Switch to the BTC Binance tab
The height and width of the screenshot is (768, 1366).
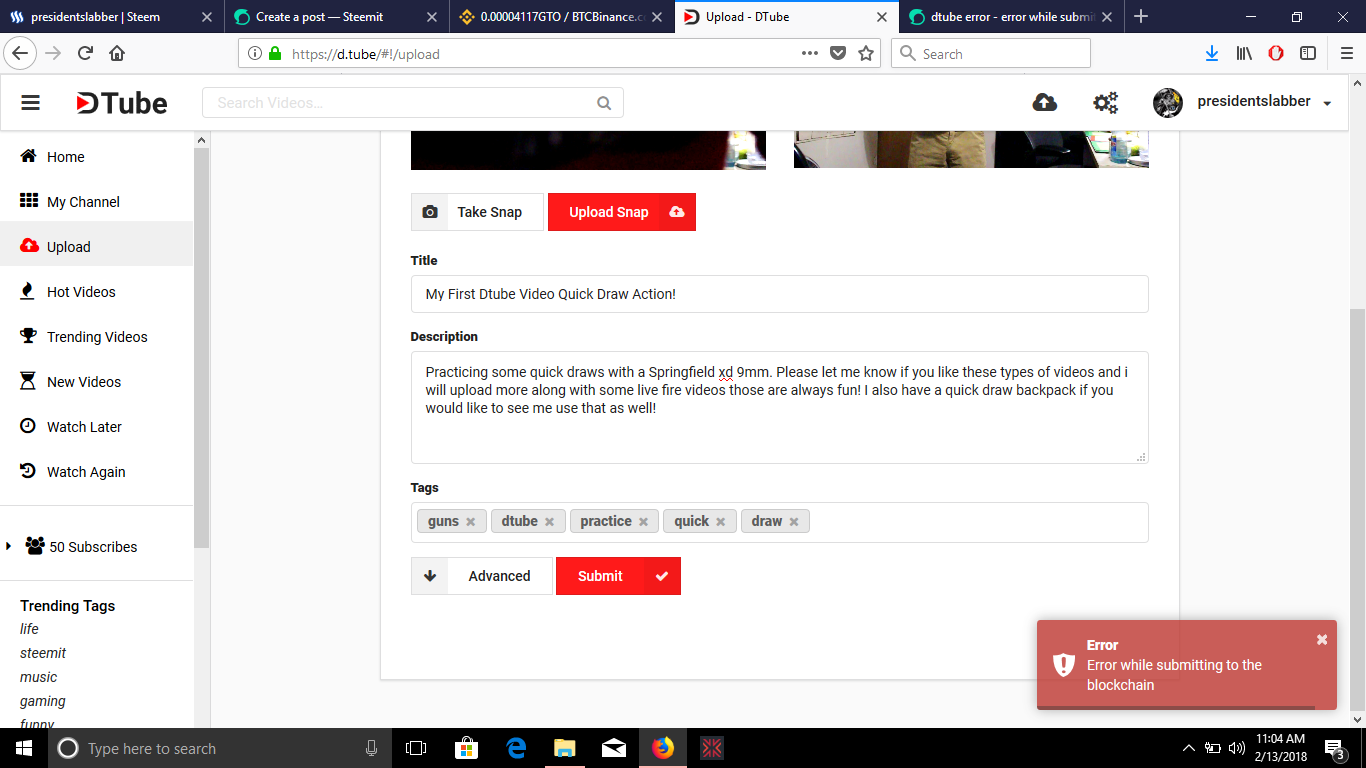561,16
